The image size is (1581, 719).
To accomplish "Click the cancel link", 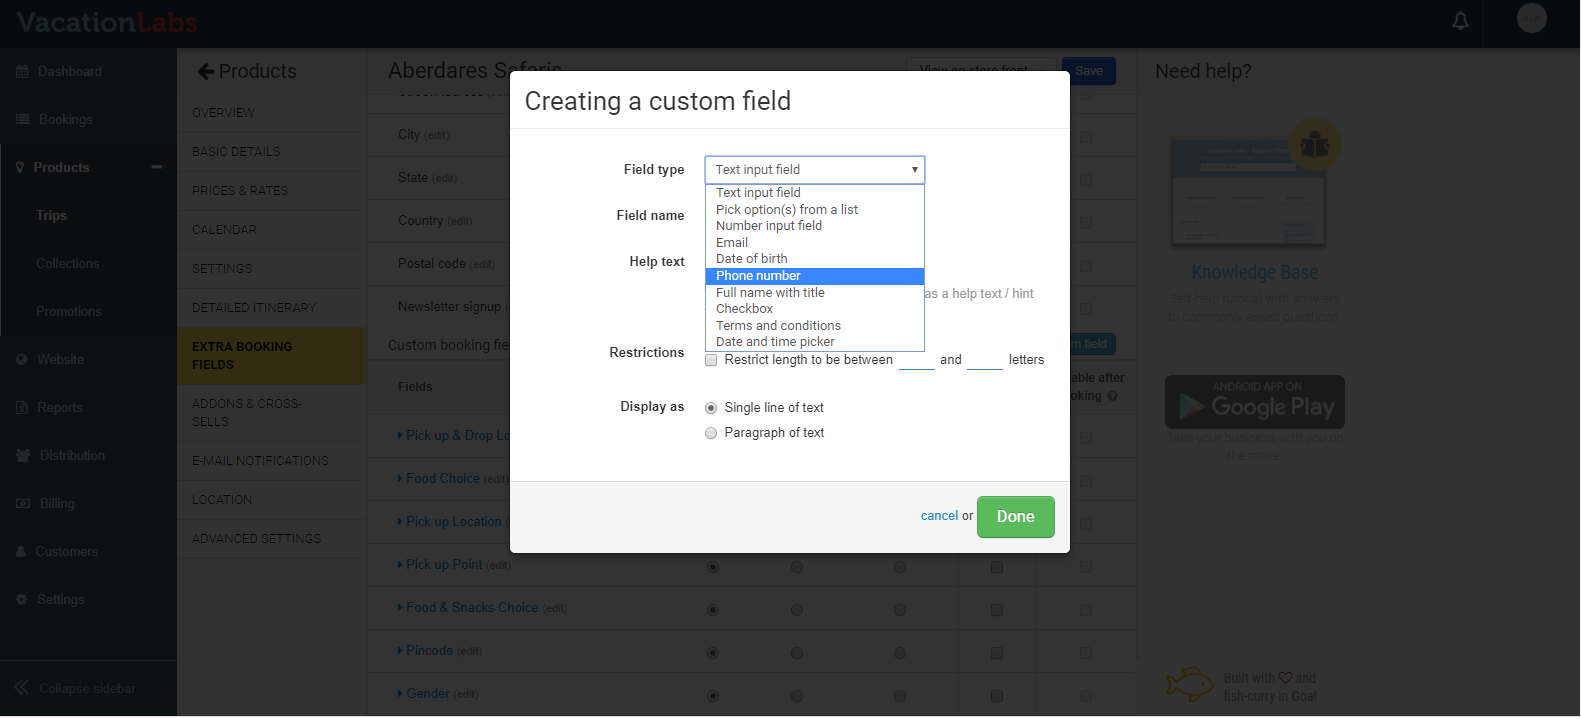I will tap(939, 516).
